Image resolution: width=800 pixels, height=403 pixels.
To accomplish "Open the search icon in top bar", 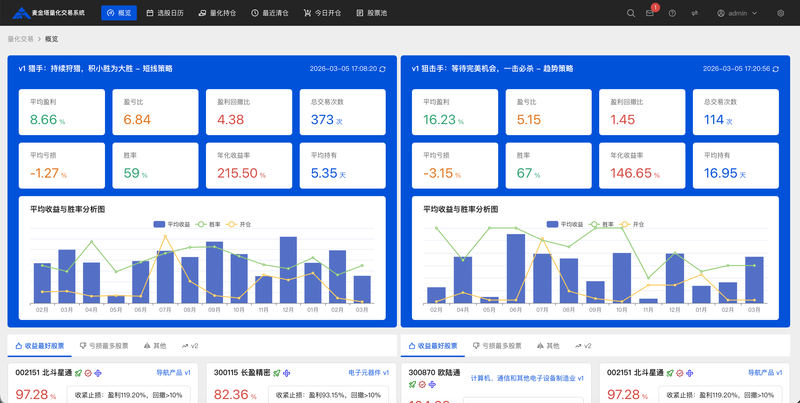I will (x=630, y=14).
